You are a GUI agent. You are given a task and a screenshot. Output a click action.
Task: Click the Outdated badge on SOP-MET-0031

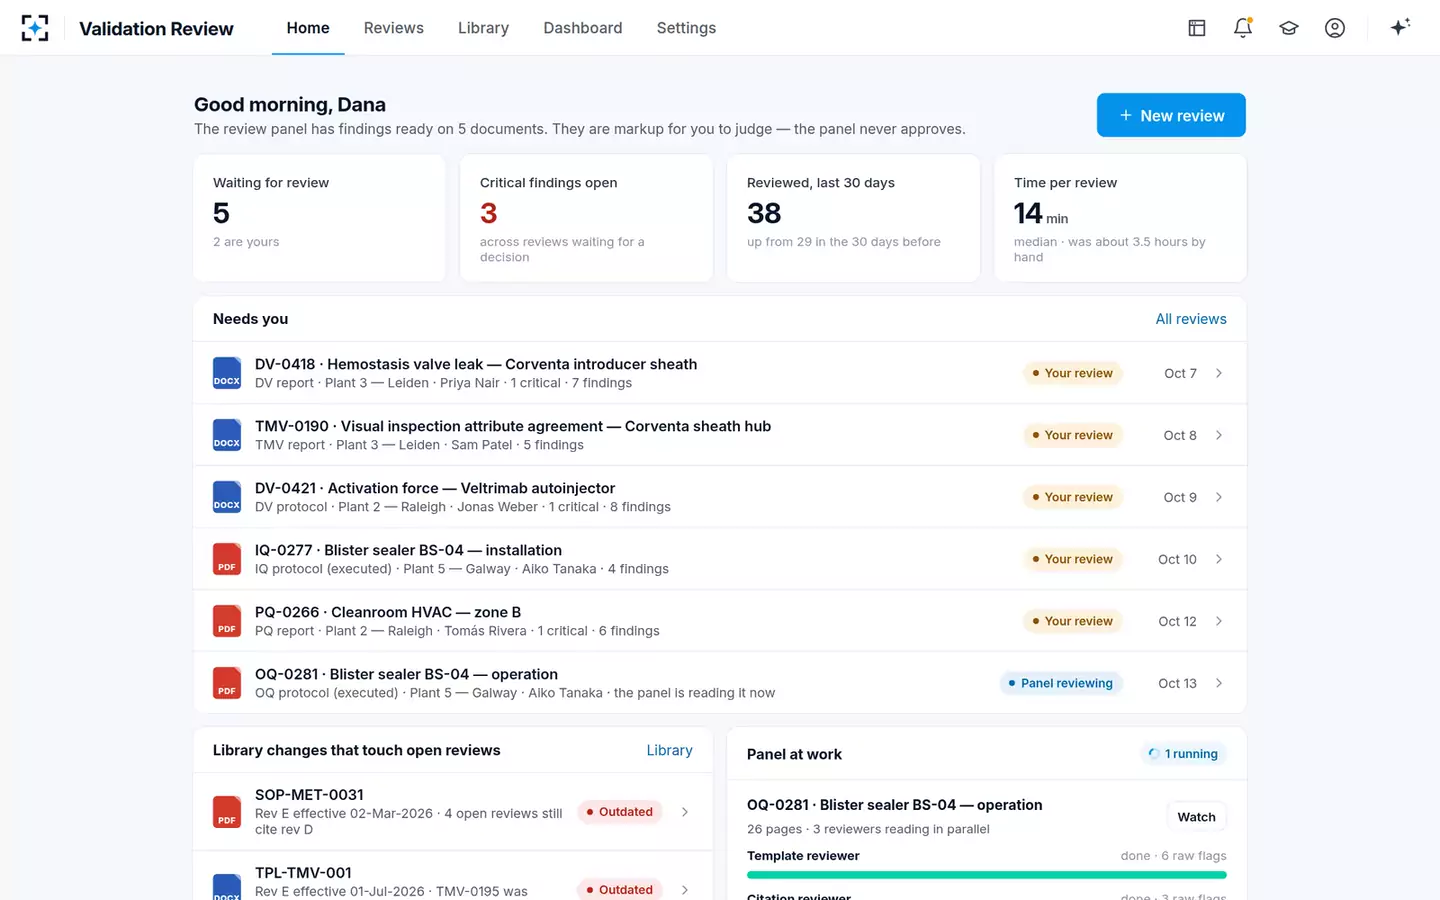(x=620, y=812)
